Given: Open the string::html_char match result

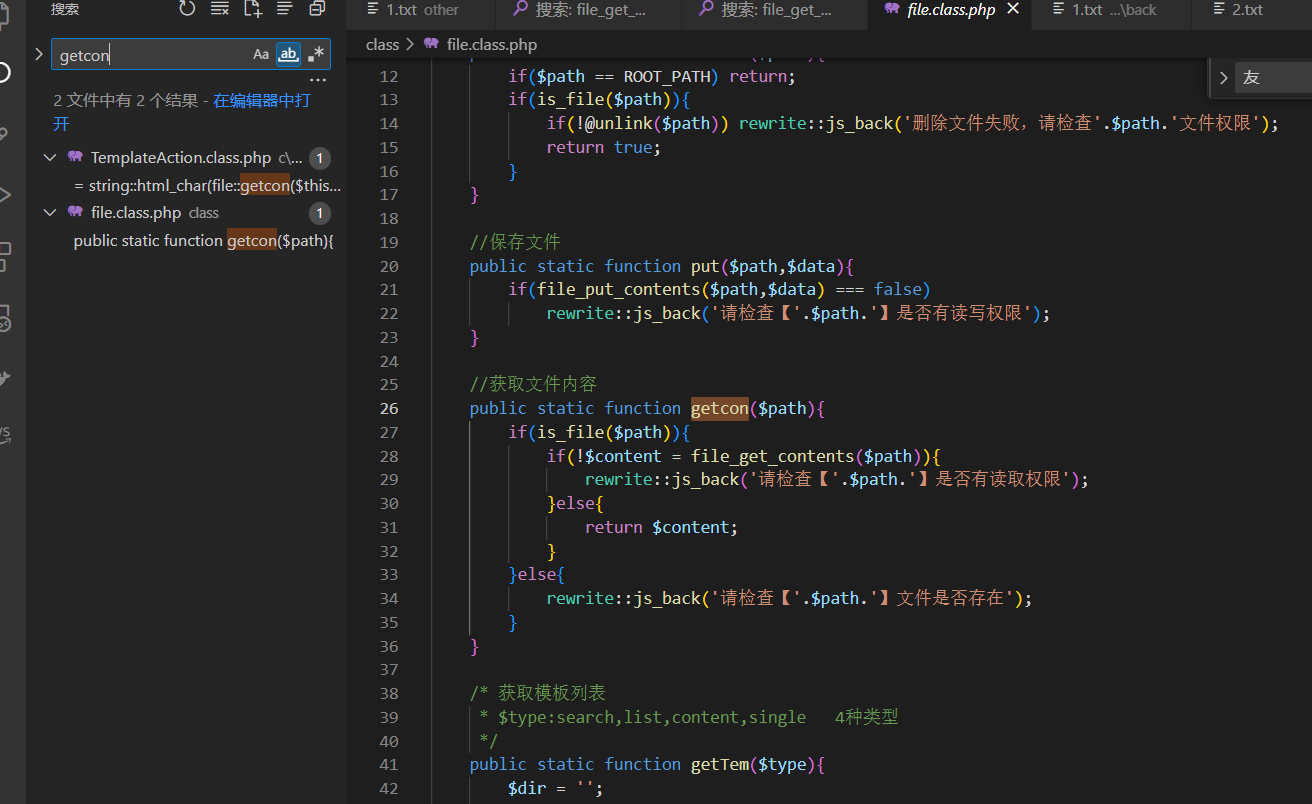Looking at the screenshot, I should pos(207,185).
